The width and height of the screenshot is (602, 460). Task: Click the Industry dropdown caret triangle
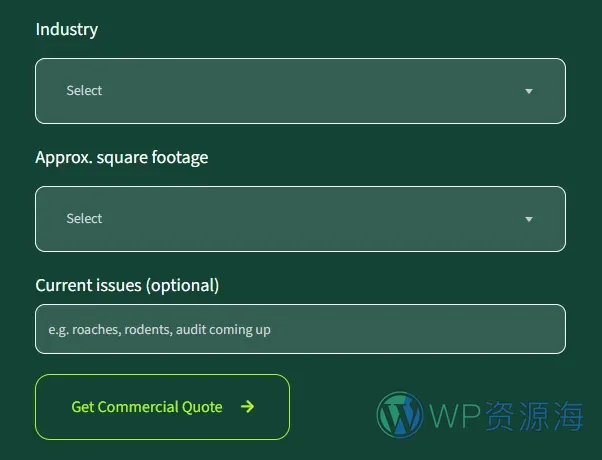(x=529, y=91)
